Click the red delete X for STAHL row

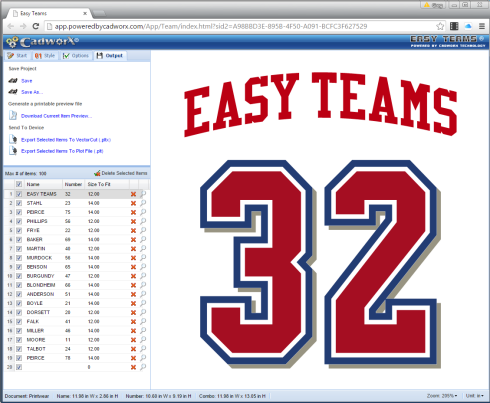(133, 203)
